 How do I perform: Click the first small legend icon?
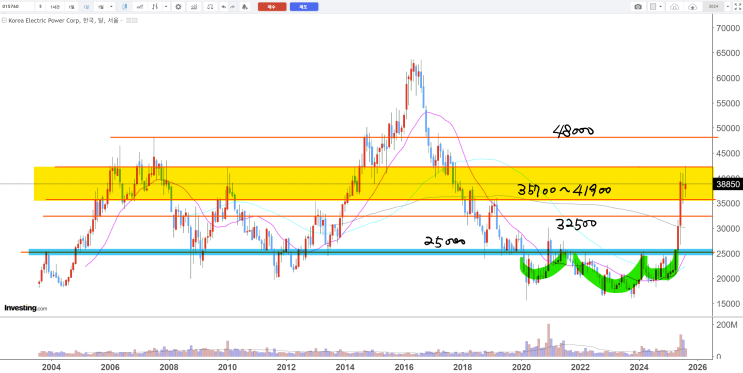coord(128,20)
